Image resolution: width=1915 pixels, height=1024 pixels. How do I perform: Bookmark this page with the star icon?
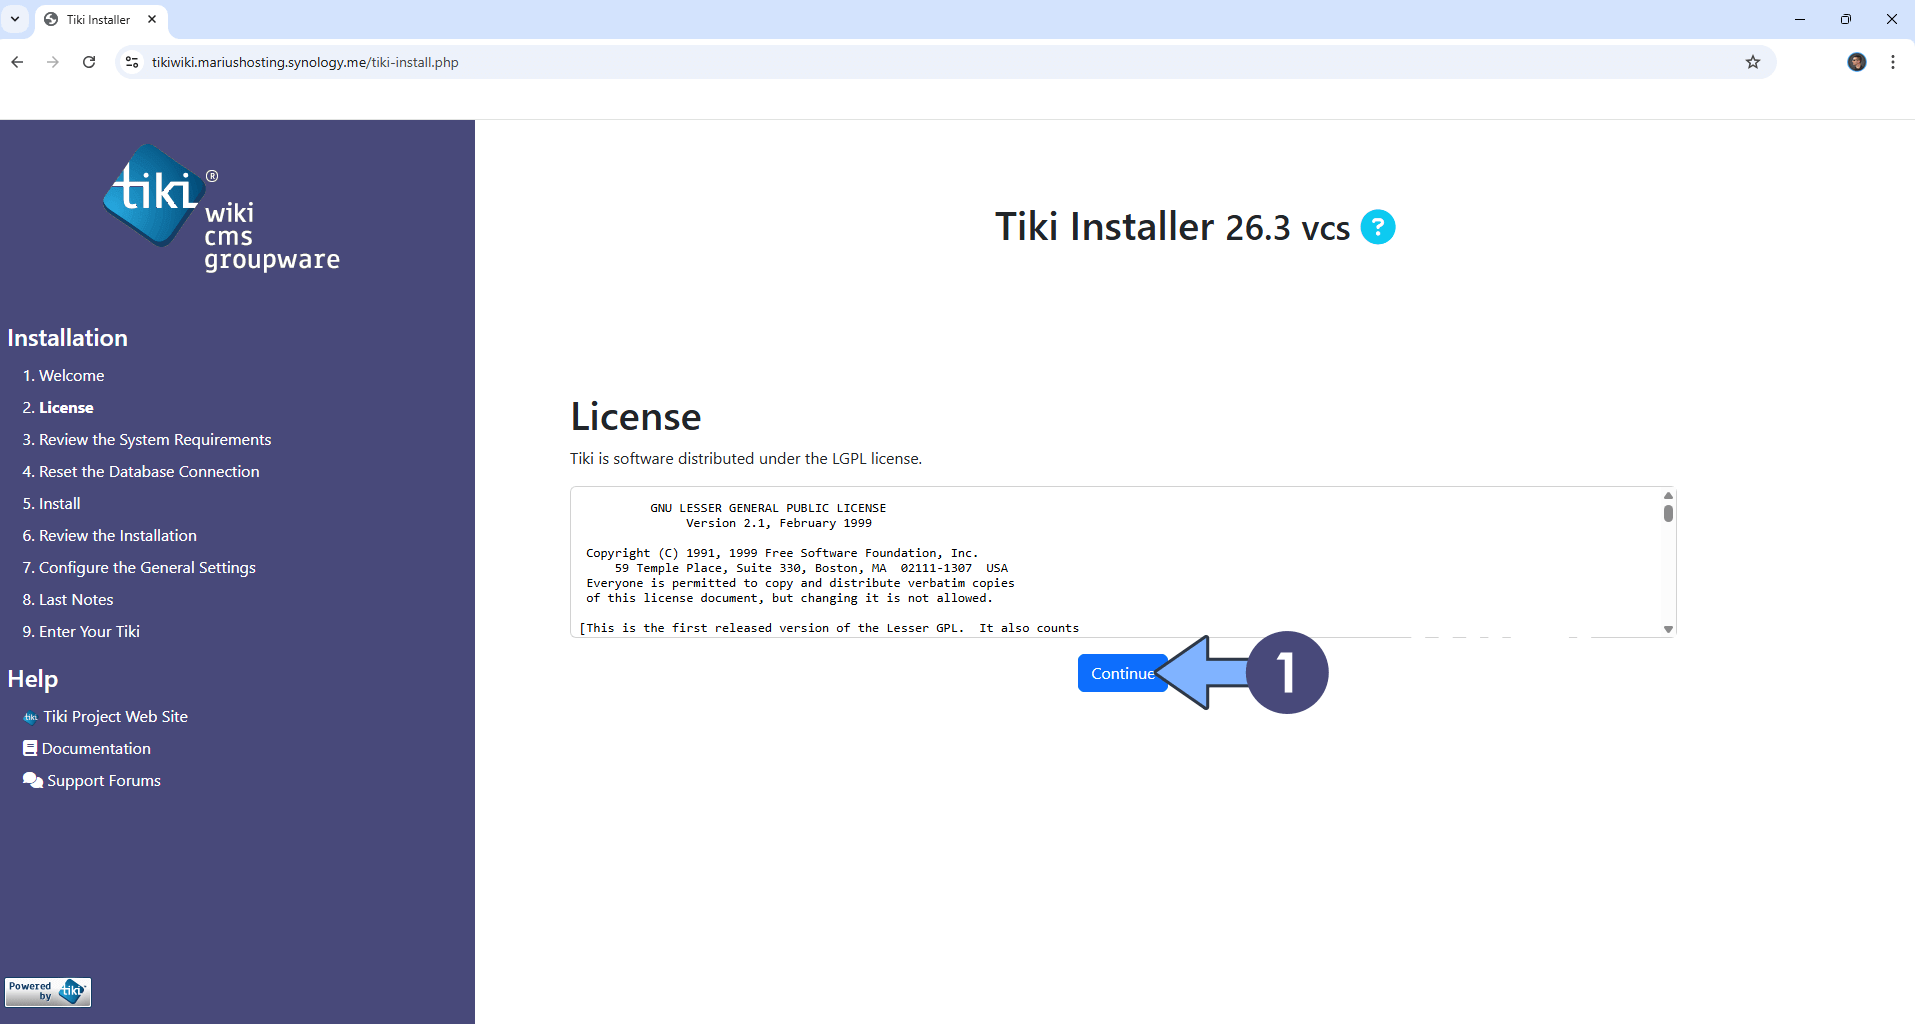pos(1752,62)
